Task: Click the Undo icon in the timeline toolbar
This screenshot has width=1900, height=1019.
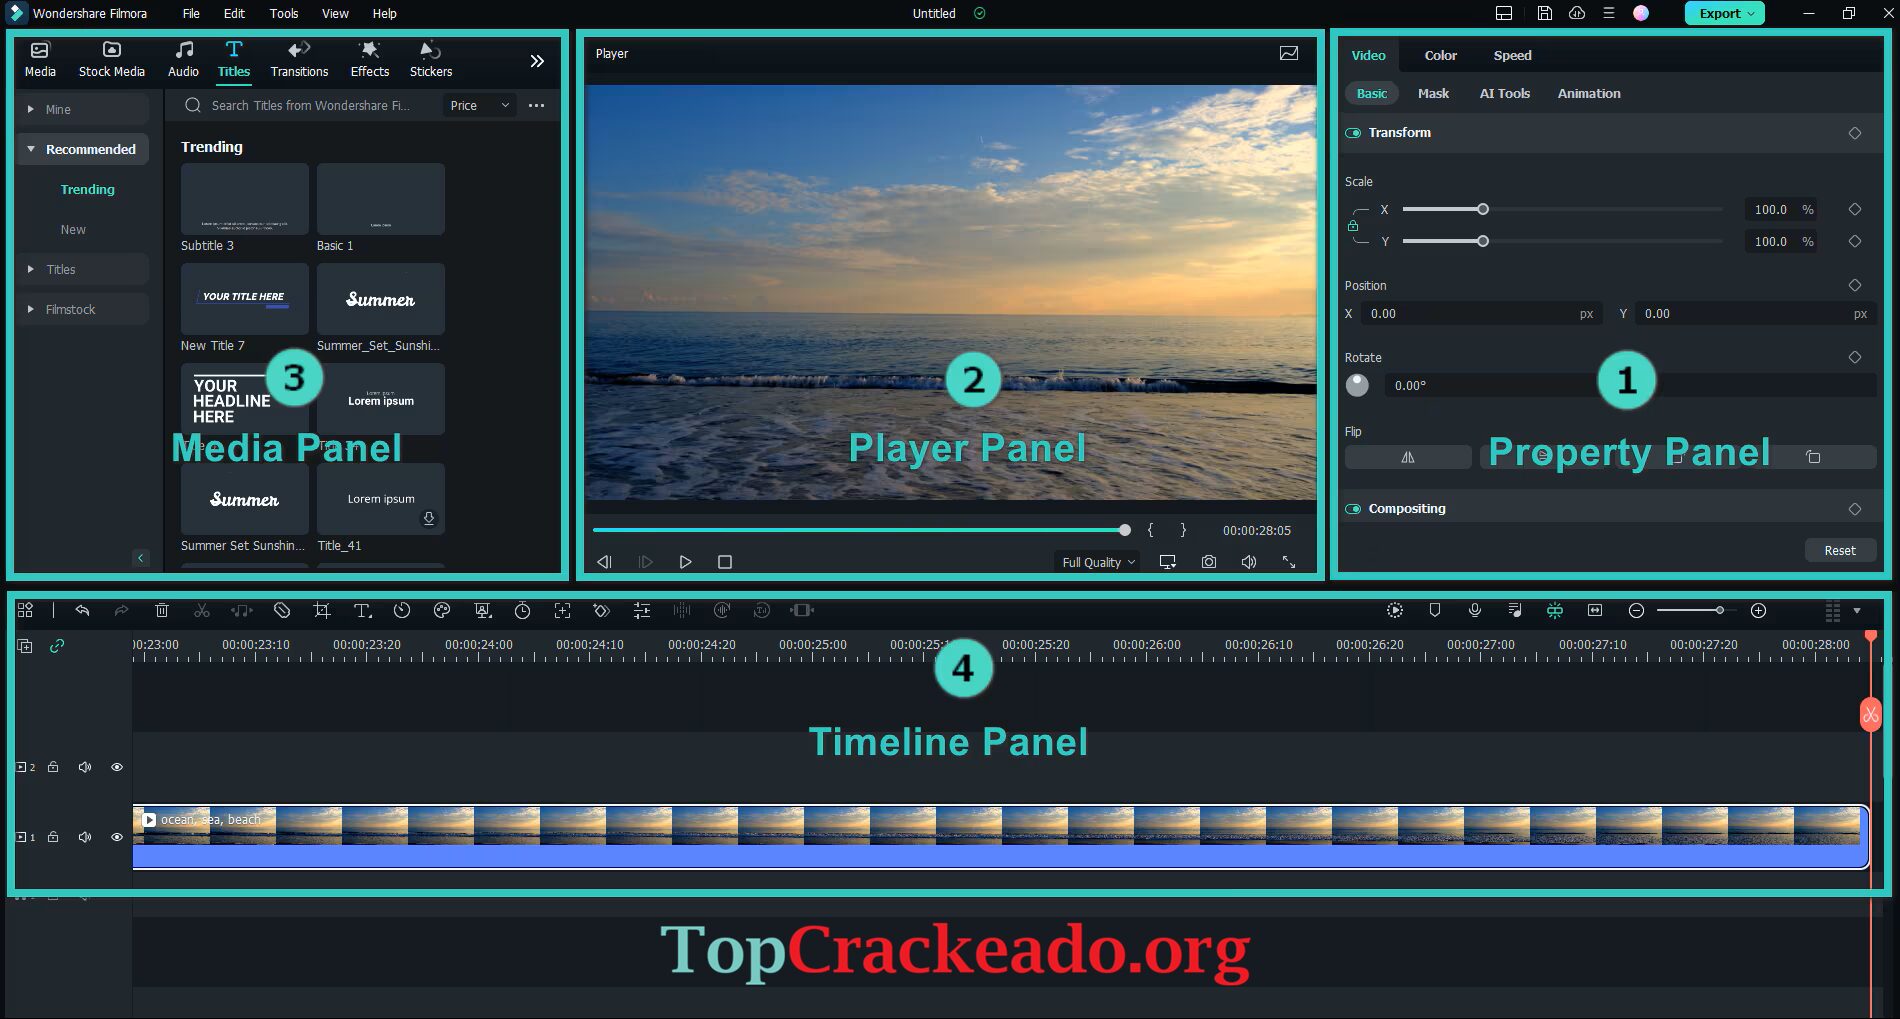Action: pyautogui.click(x=82, y=610)
